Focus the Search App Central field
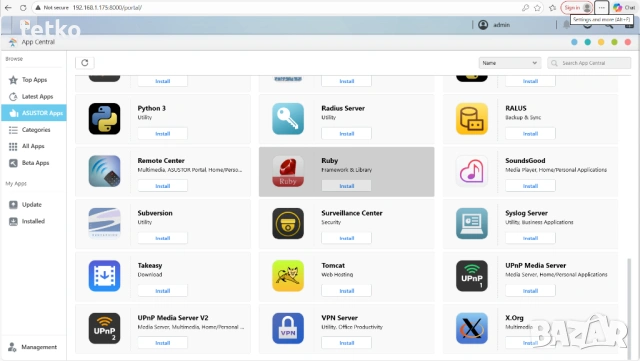640x361 pixels. pyautogui.click(x=589, y=63)
